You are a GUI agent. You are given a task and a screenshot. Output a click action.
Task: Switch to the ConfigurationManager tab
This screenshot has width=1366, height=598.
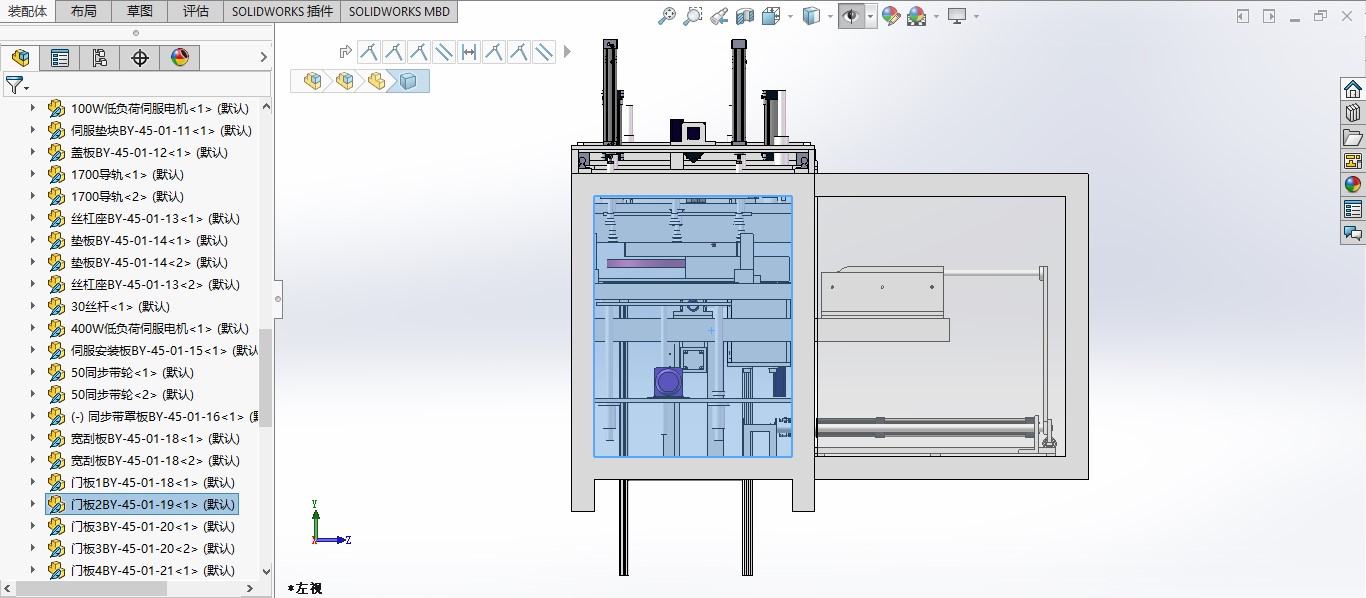[100, 58]
